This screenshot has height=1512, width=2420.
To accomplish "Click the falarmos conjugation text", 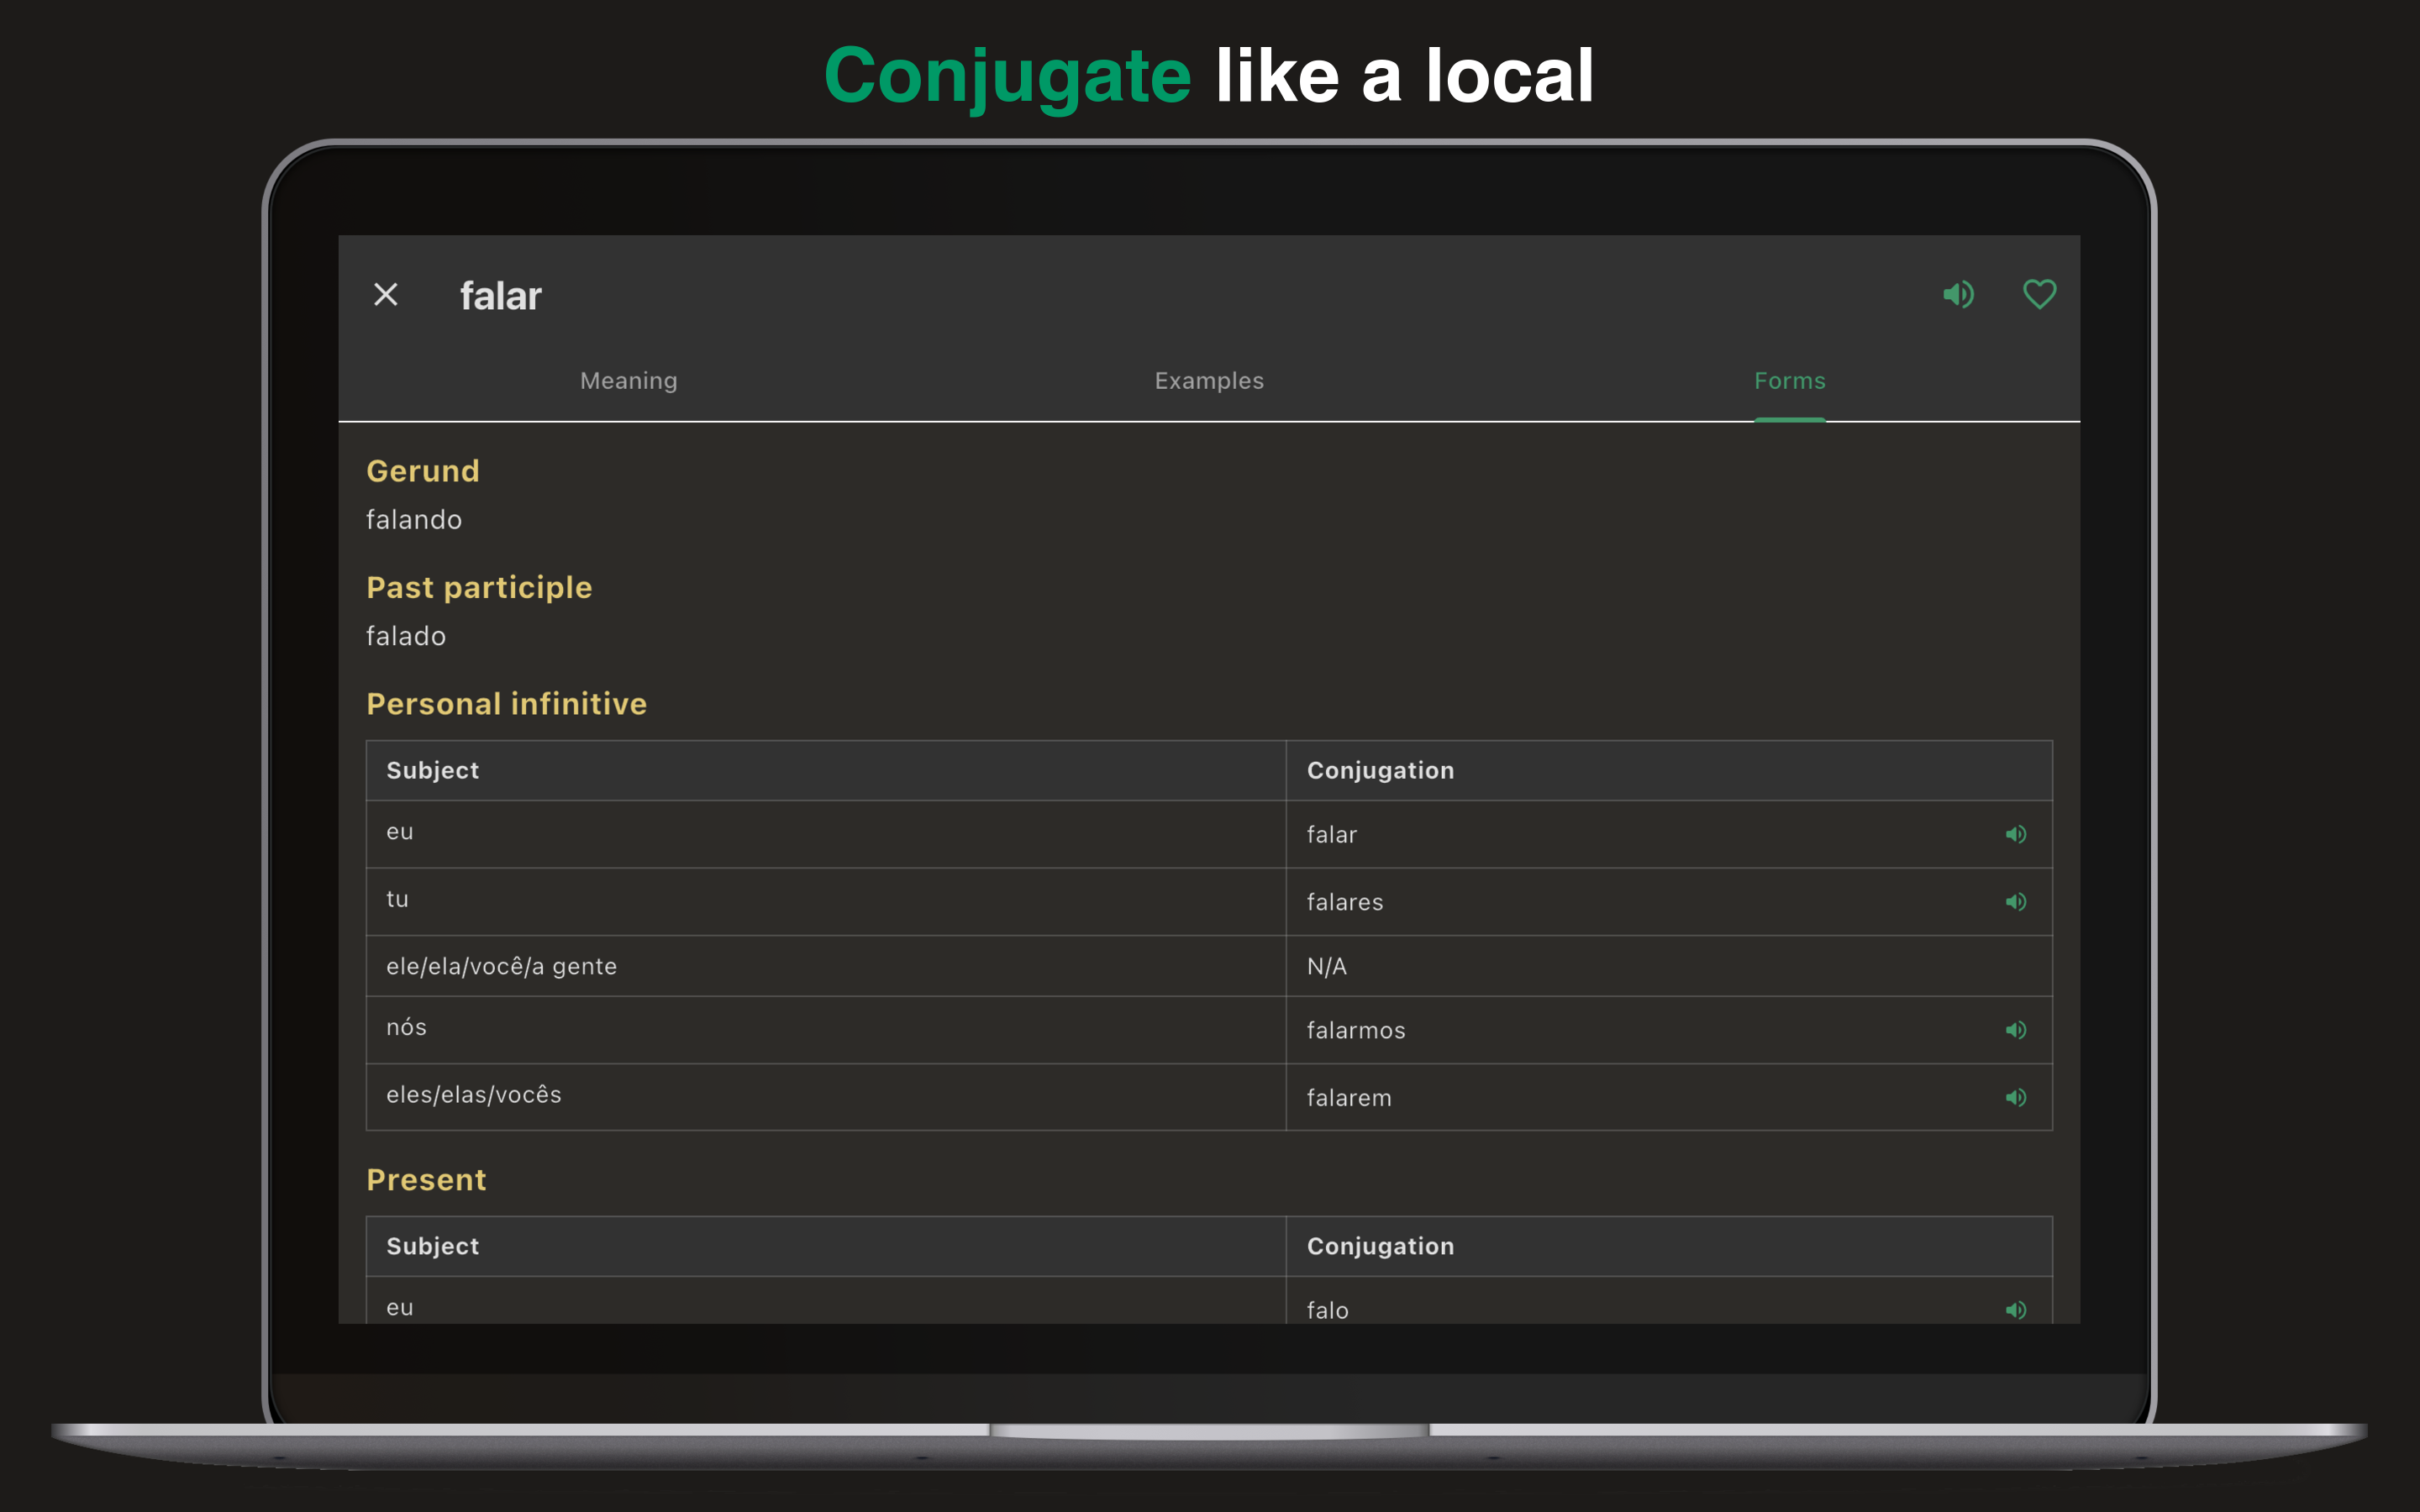I will point(1356,1030).
